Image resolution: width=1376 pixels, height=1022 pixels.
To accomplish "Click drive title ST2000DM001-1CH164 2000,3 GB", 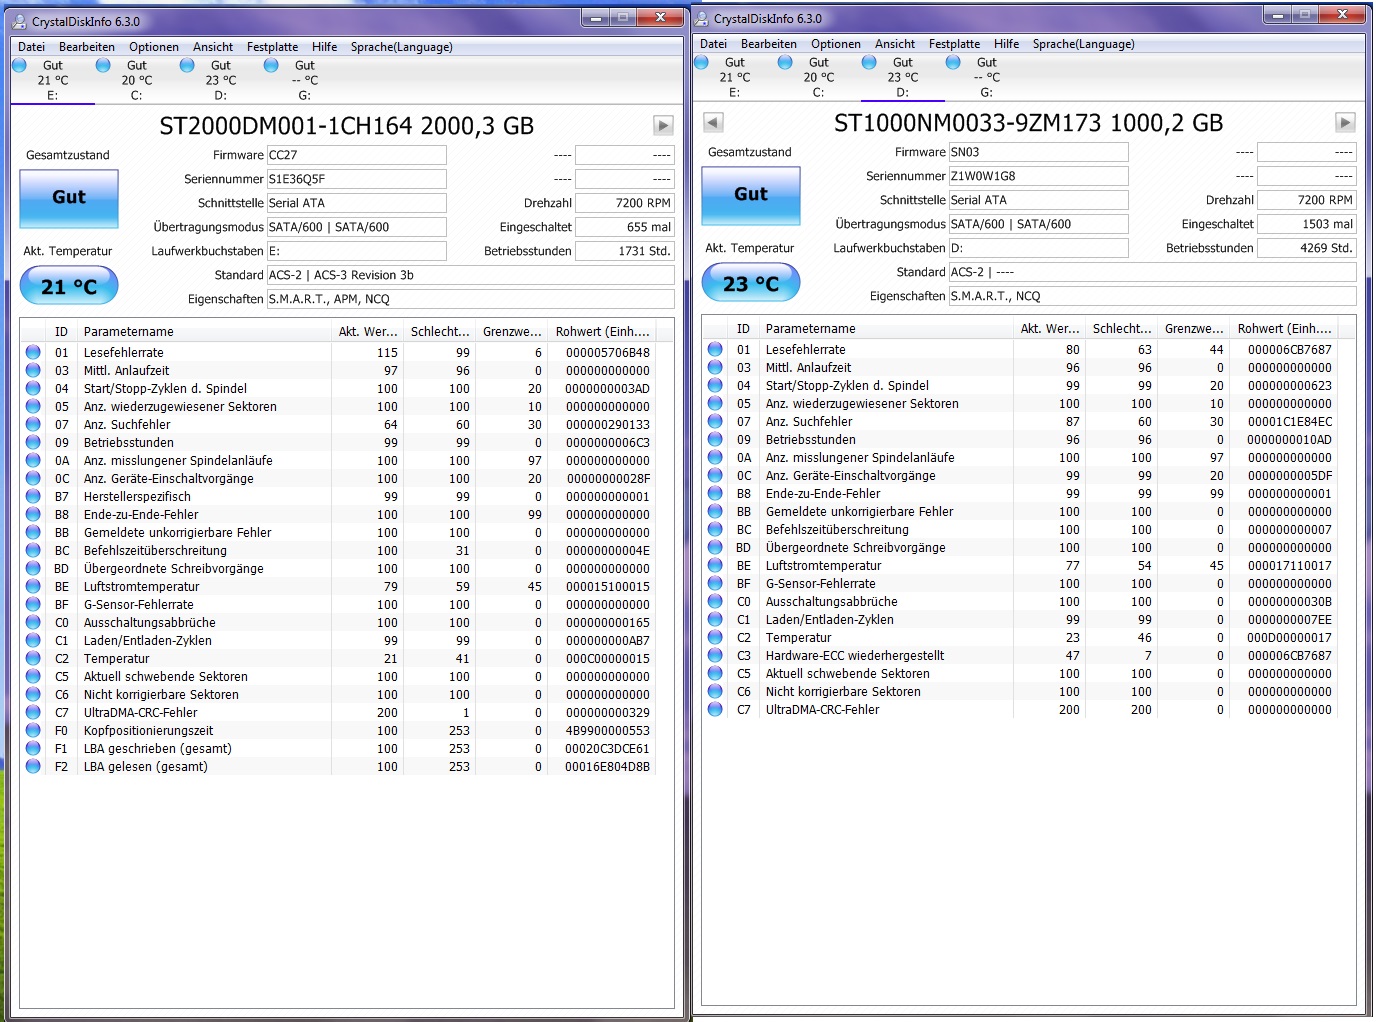I will (x=347, y=126).
